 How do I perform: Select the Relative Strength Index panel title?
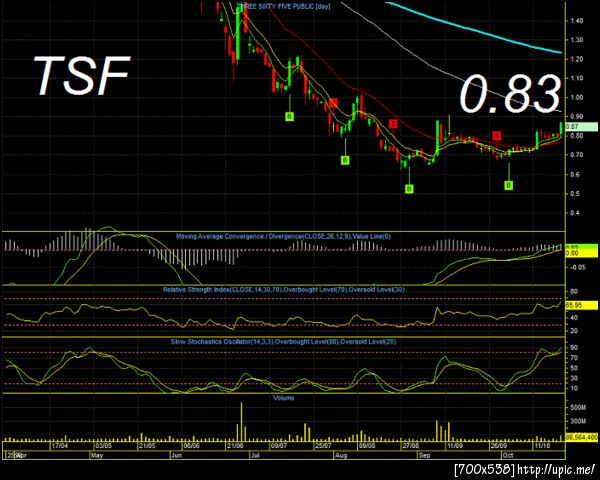(284, 290)
